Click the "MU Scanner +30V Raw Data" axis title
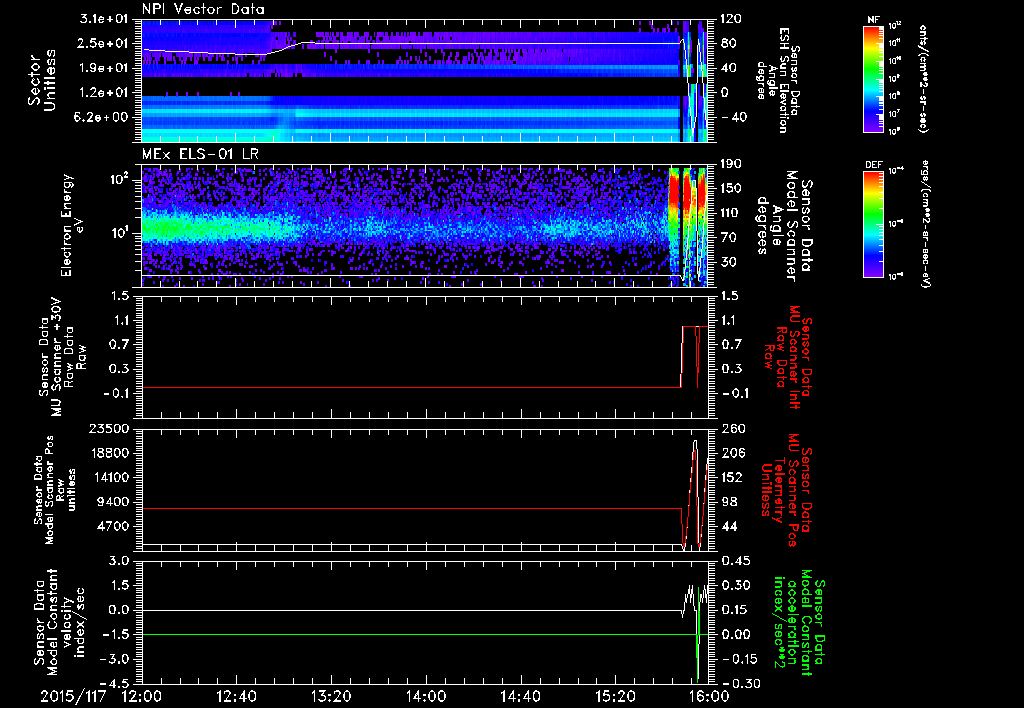The image size is (1024, 708). [x=62, y=357]
